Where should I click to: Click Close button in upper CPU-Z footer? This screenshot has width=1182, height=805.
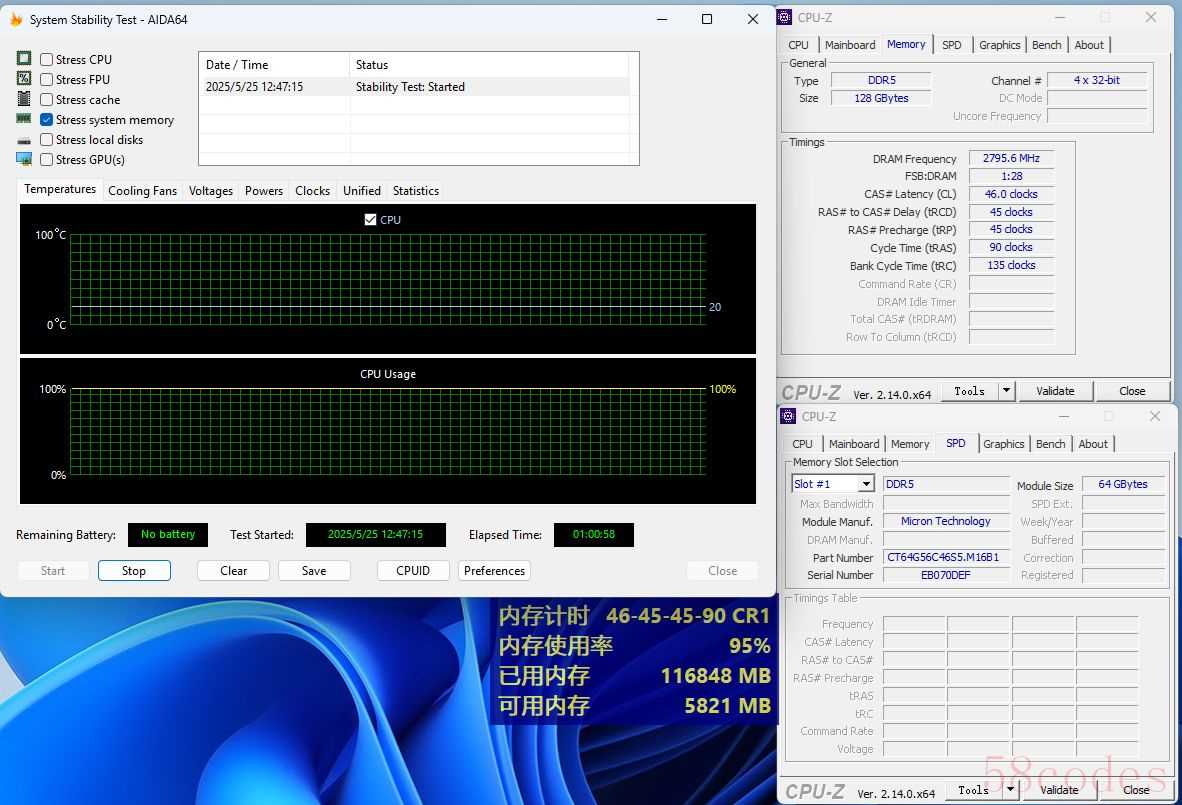coord(1131,390)
